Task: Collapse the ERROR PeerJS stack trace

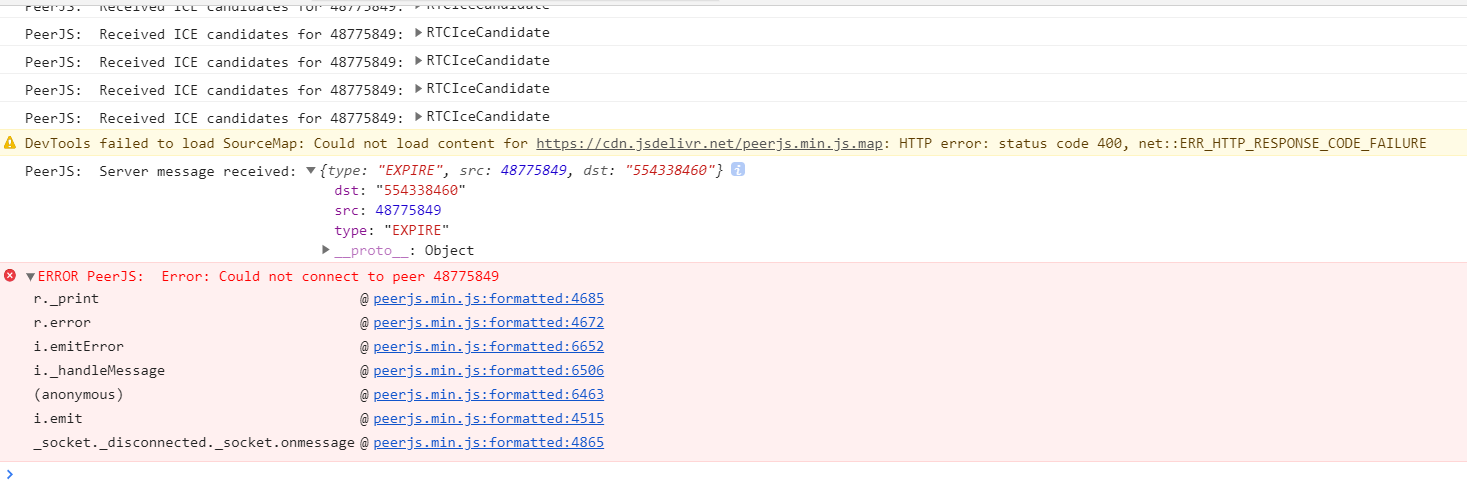Action: [31, 277]
